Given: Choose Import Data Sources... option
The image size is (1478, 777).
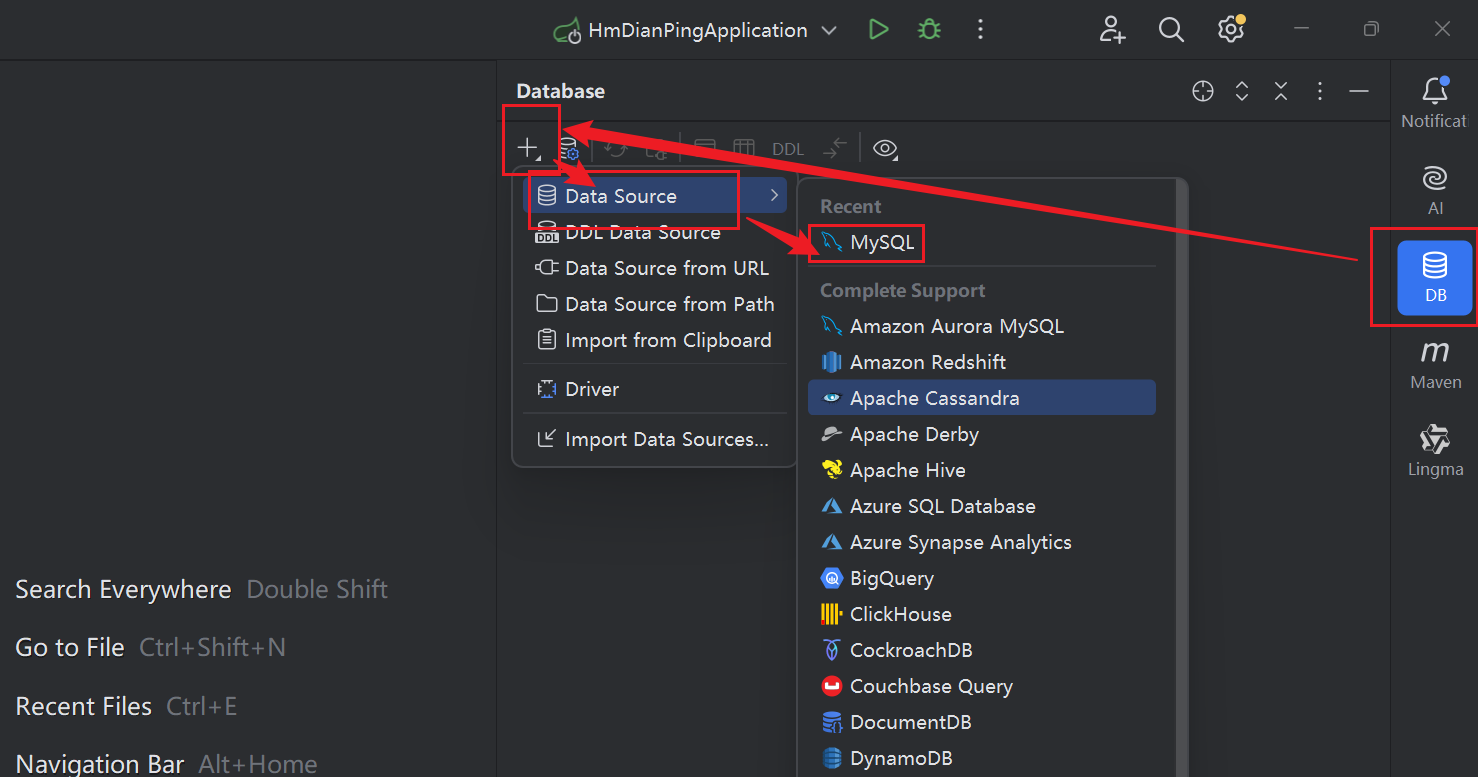Looking at the screenshot, I should (655, 439).
